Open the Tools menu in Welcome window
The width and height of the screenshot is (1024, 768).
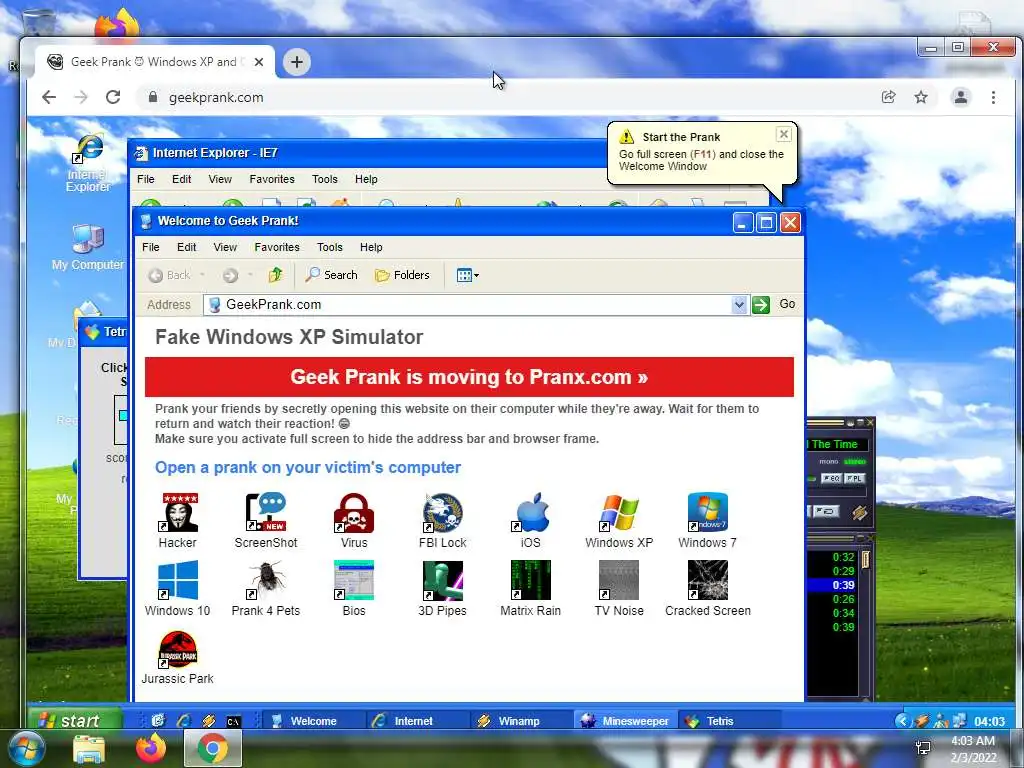point(330,247)
